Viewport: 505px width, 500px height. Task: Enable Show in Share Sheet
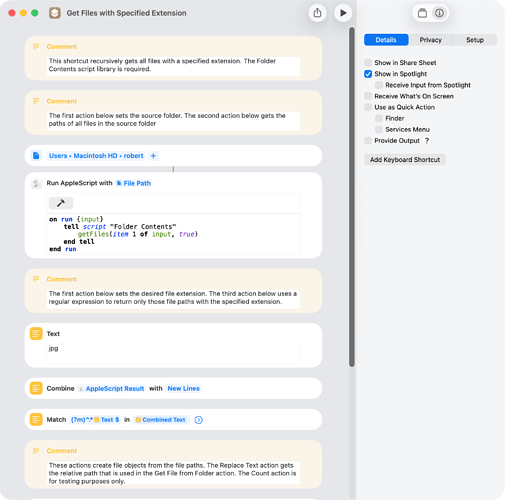368,63
